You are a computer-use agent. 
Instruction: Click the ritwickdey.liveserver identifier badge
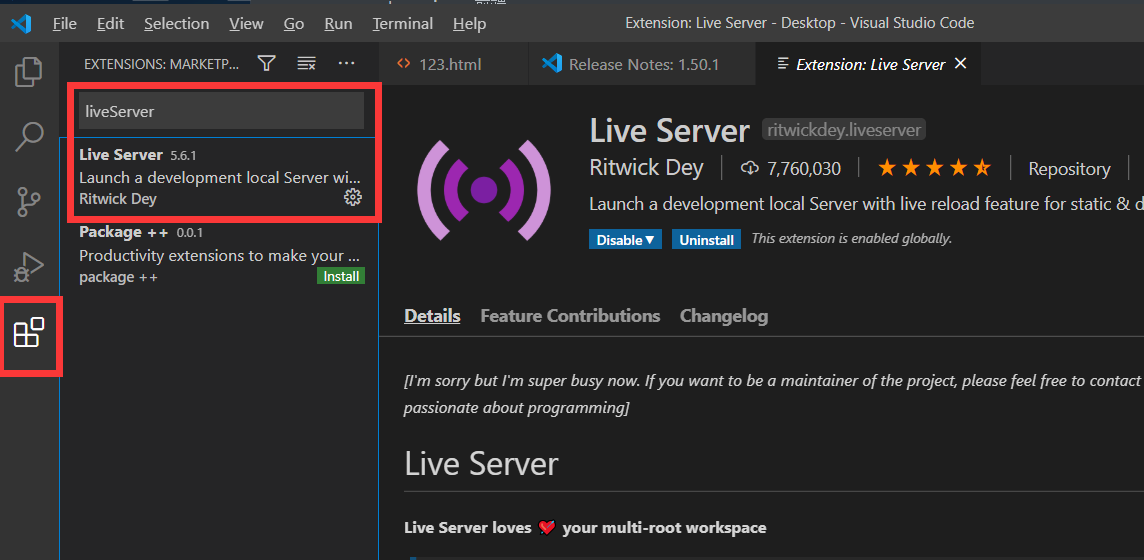(x=844, y=130)
